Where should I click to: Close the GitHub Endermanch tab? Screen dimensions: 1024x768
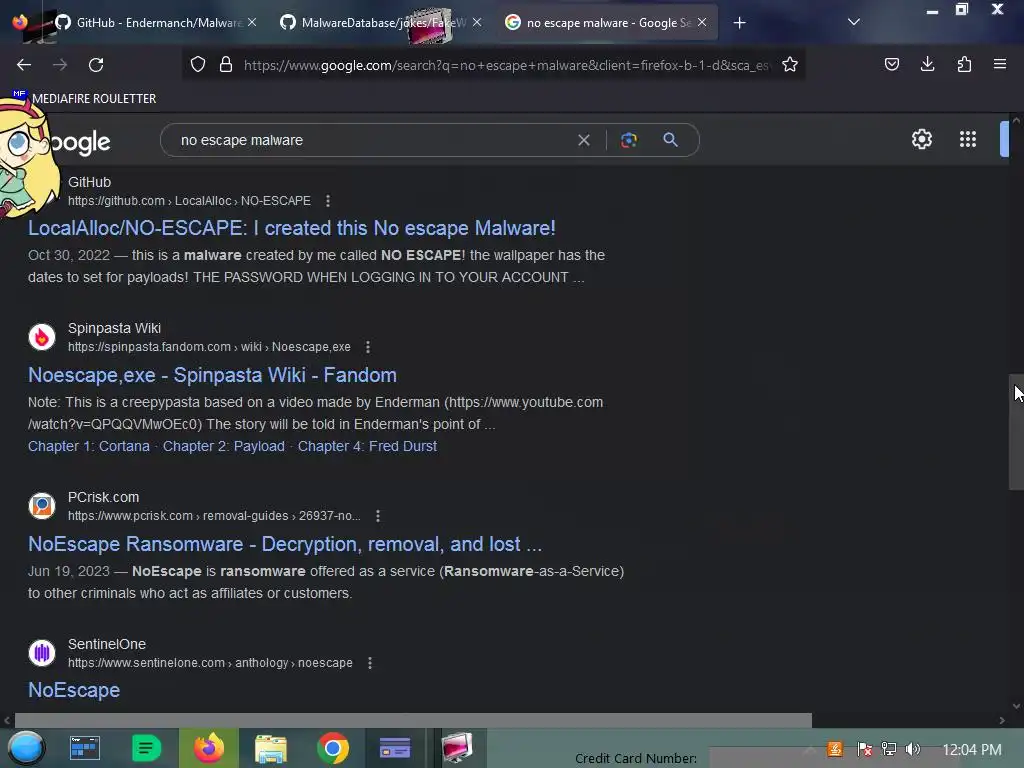pyautogui.click(x=252, y=22)
